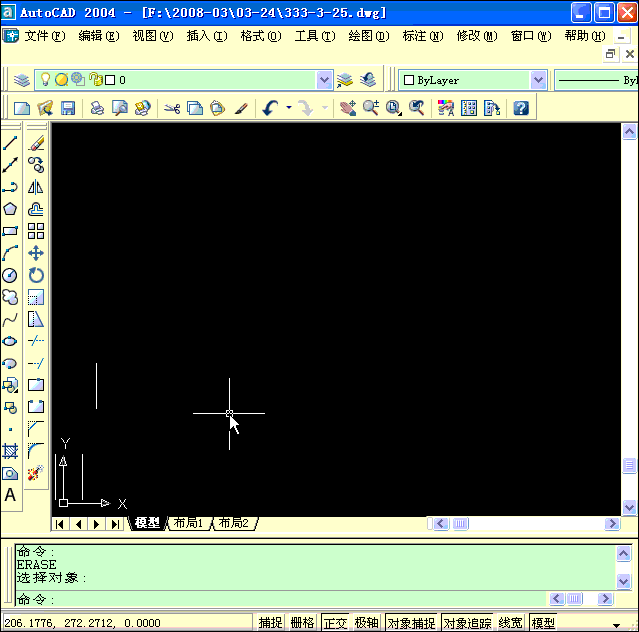The height and width of the screenshot is (632, 639).
Task: Select the 模型 tab
Action: coord(147,523)
